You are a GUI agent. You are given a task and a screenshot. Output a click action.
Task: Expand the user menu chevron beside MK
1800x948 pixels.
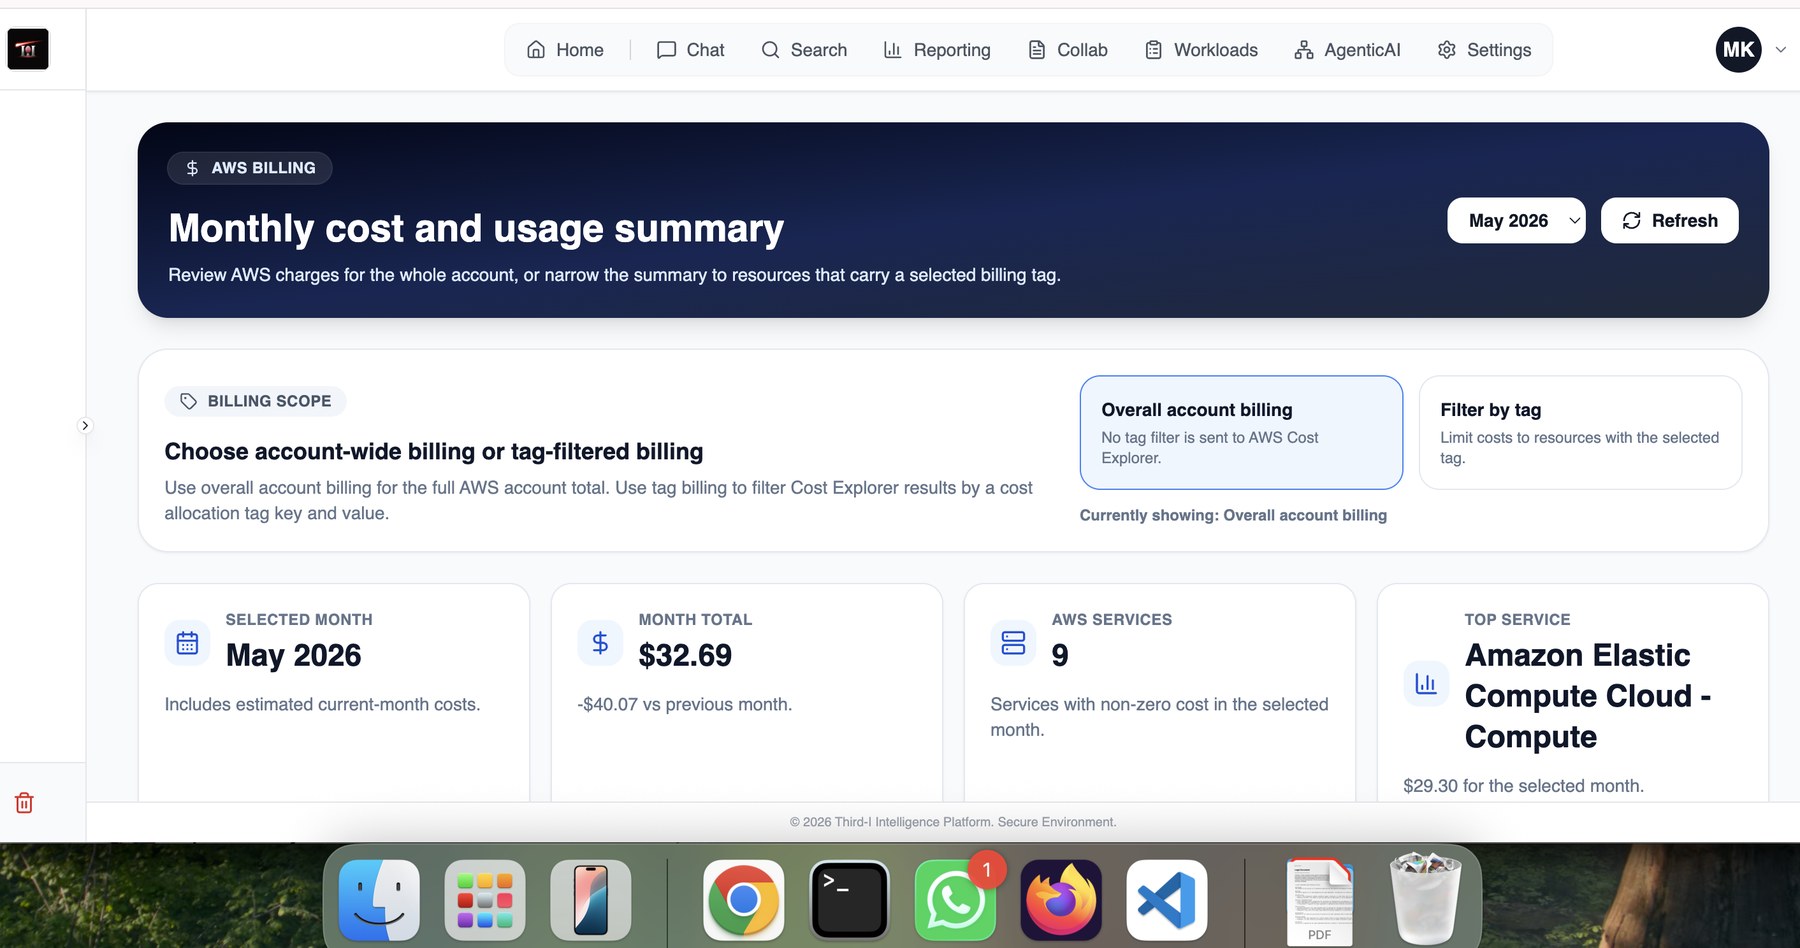coord(1780,50)
